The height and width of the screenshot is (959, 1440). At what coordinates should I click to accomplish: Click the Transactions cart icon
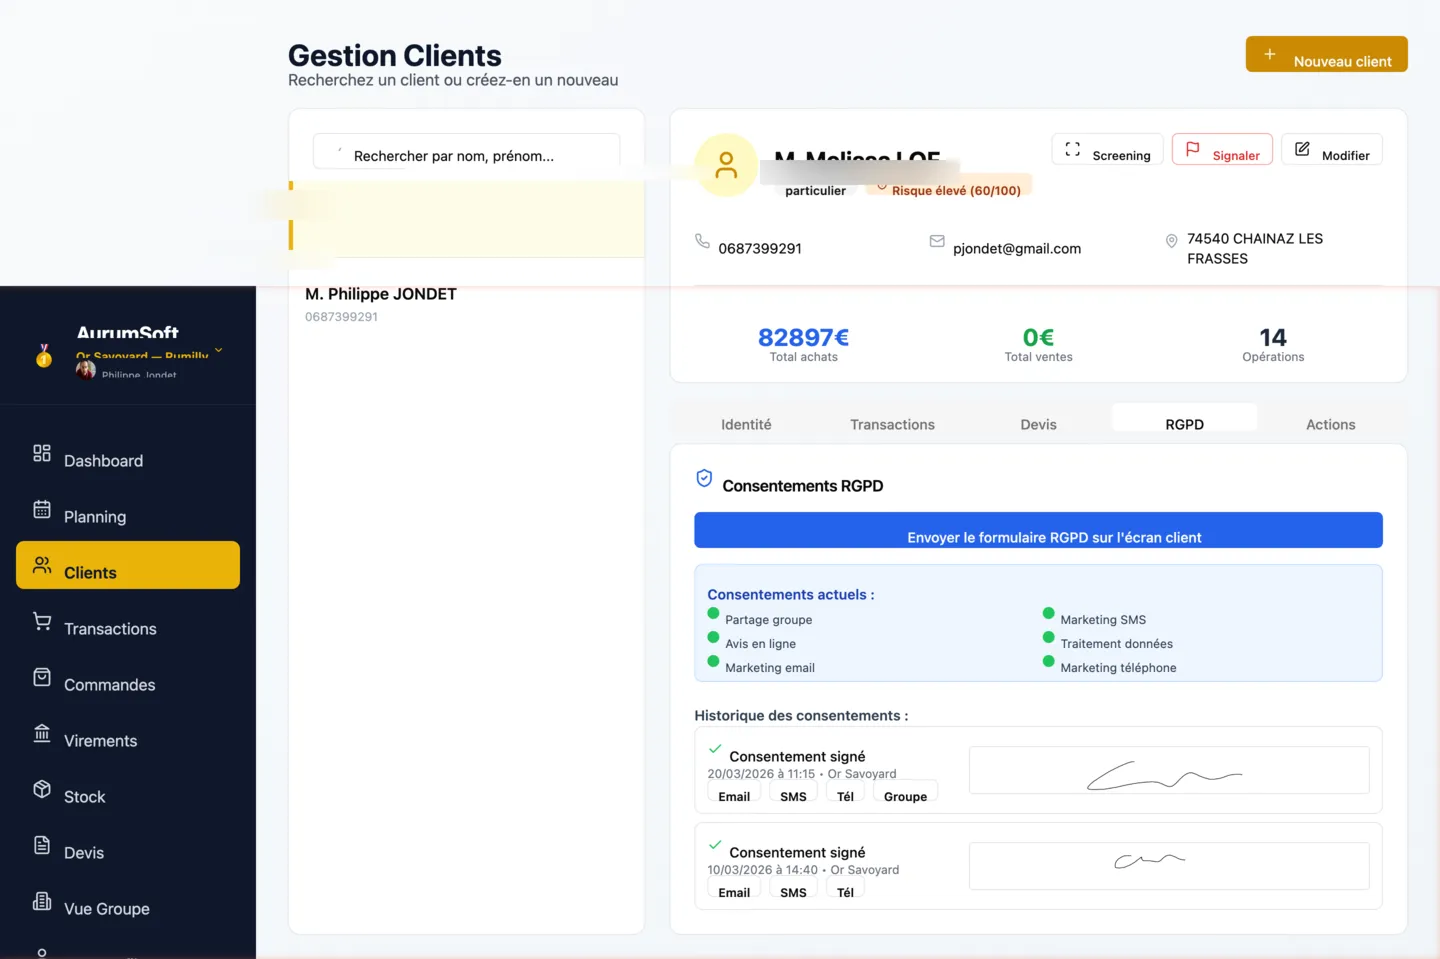coord(42,621)
